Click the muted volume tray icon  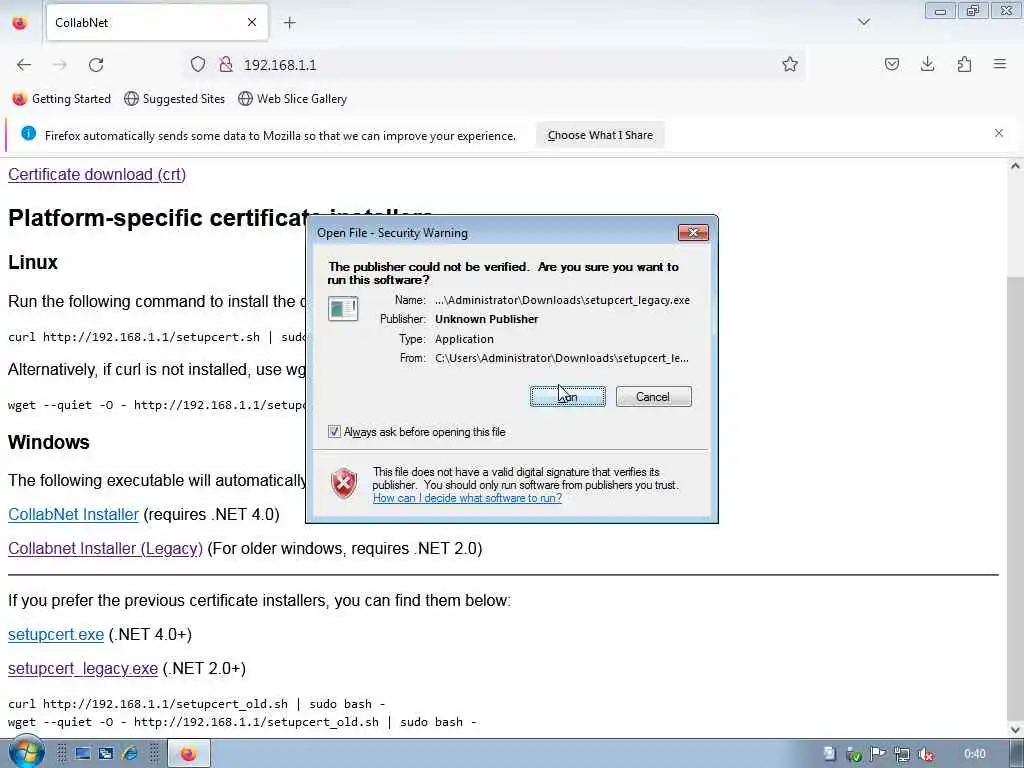click(925, 755)
